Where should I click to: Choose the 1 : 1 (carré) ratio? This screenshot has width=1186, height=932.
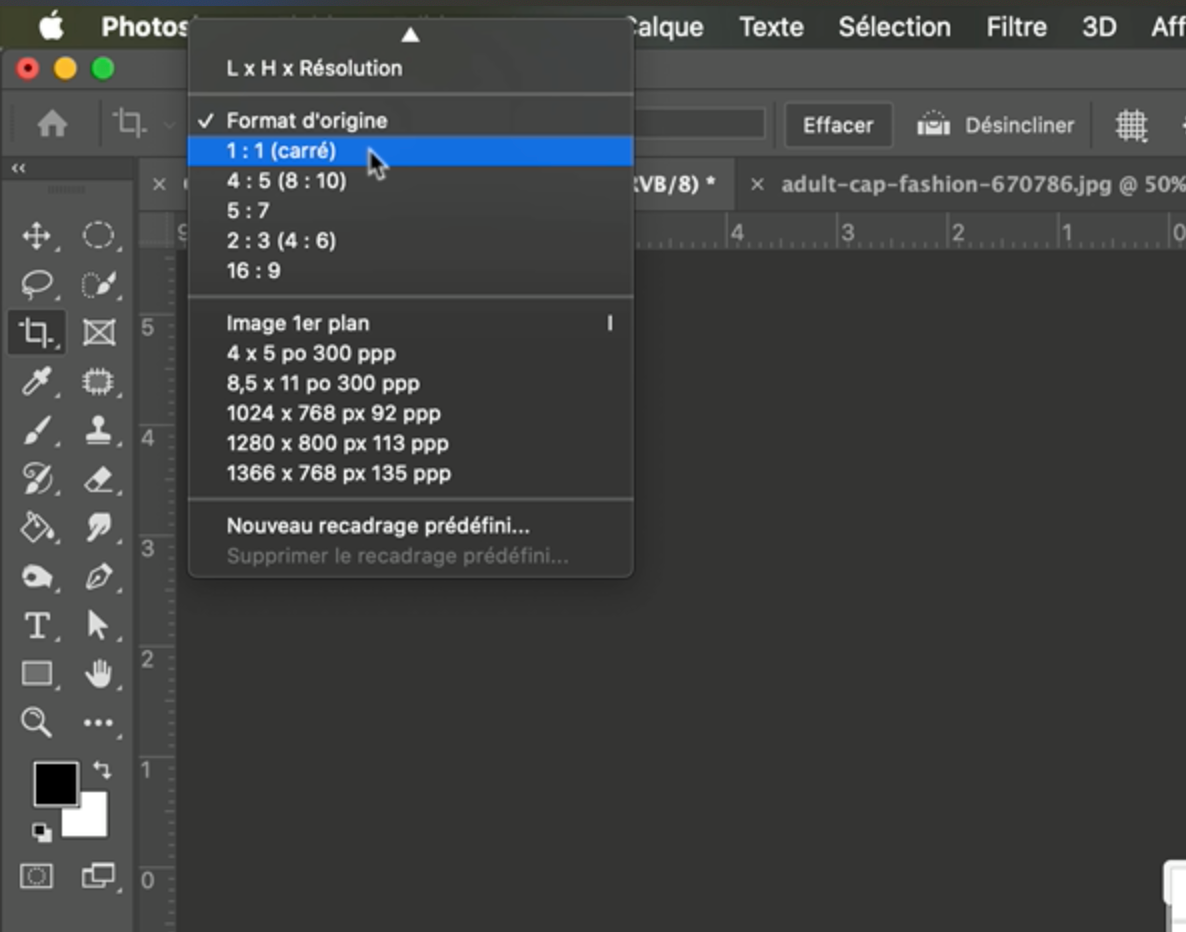(410, 151)
